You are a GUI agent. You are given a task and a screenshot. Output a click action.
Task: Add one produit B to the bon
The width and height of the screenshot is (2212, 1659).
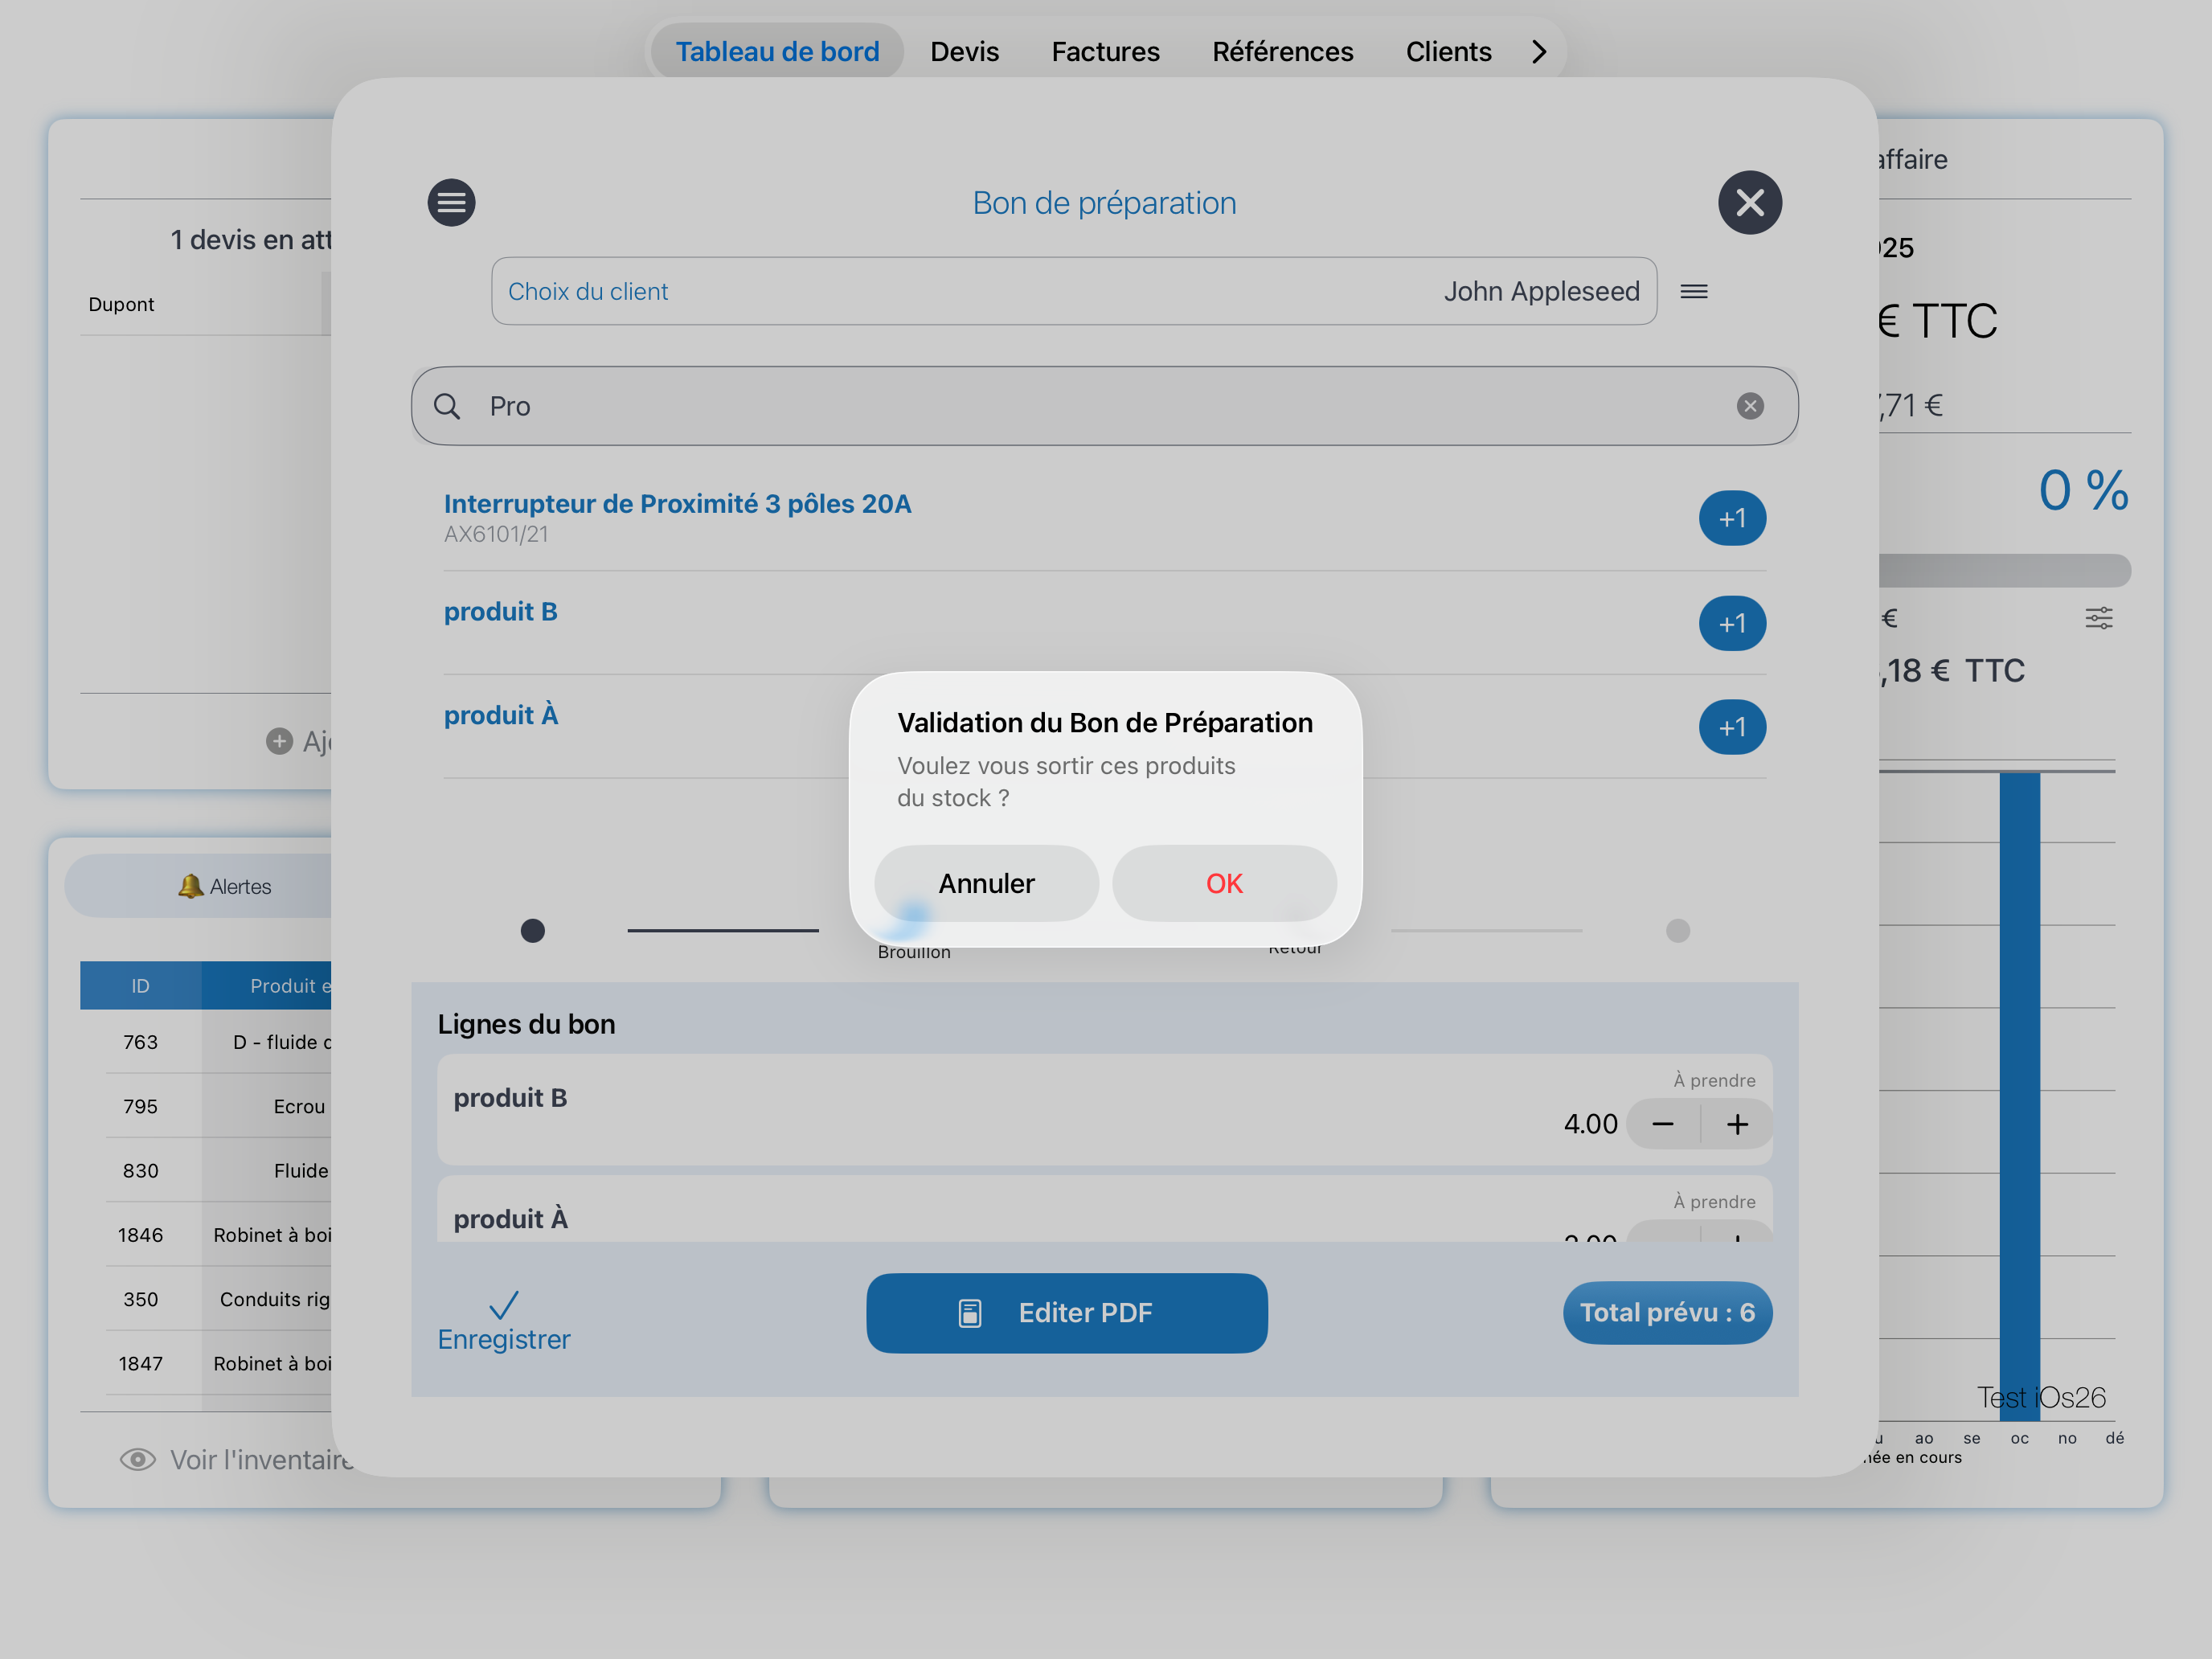1731,623
